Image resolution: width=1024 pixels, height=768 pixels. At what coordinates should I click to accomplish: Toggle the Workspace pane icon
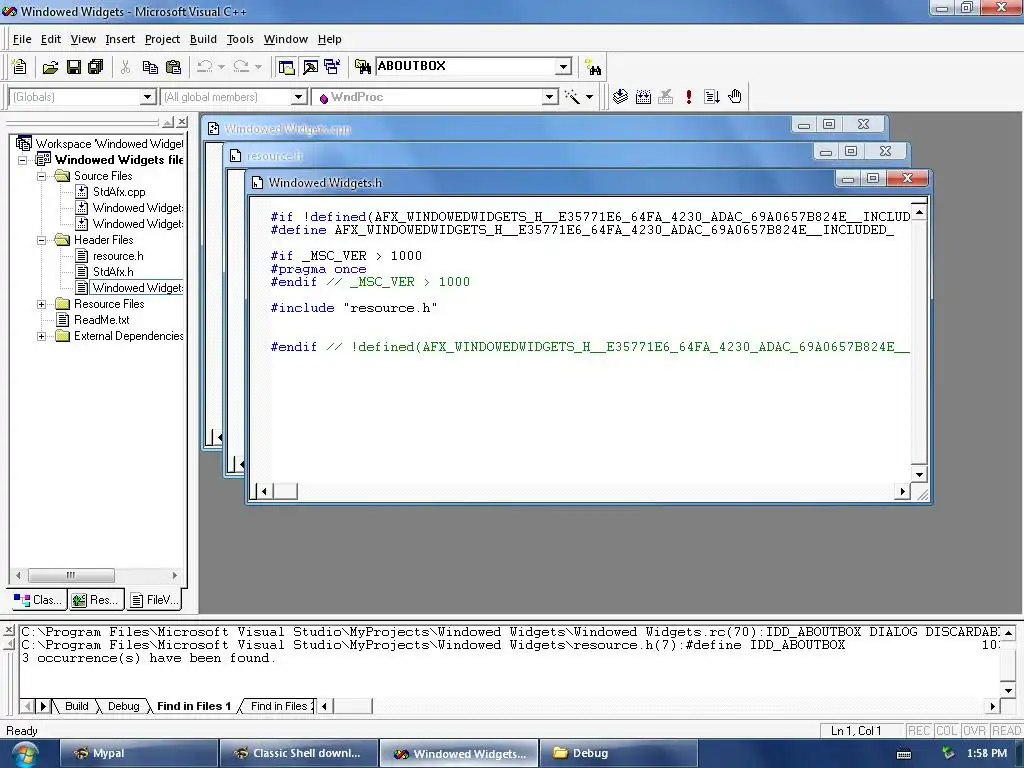[x=286, y=67]
